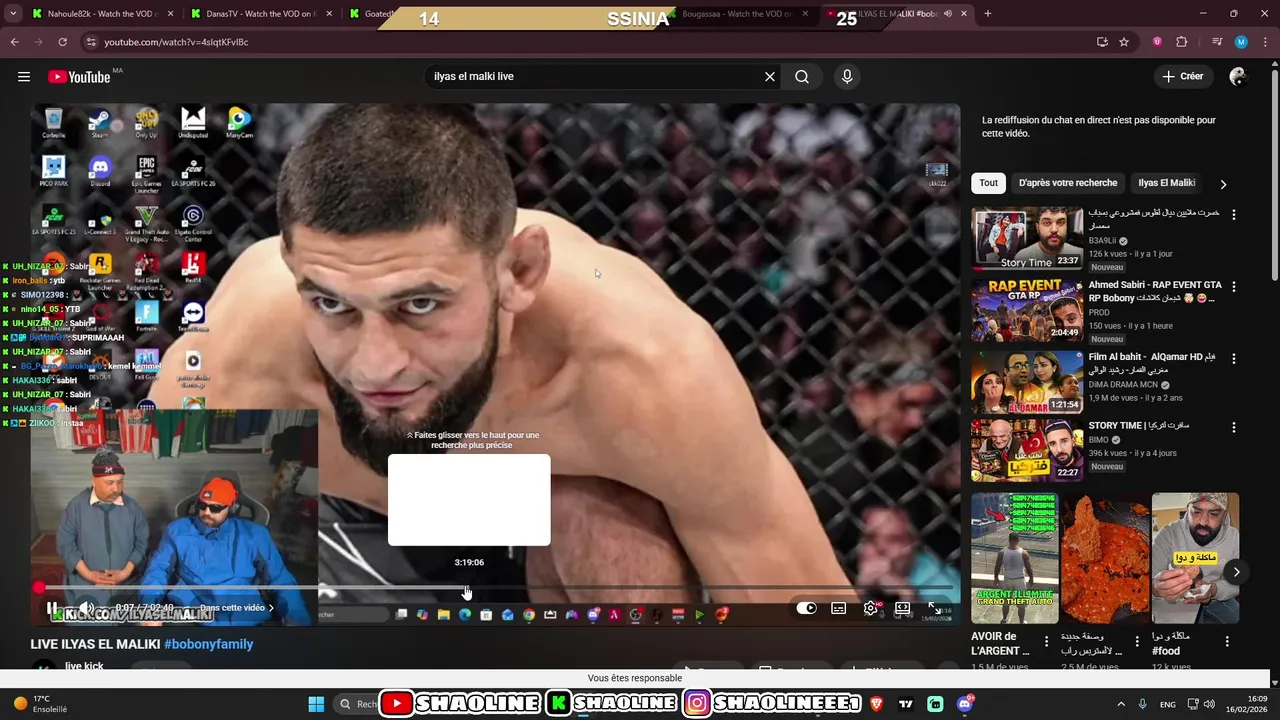This screenshot has width=1280, height=720.
Task: Click the magnifier search button
Action: point(802,77)
